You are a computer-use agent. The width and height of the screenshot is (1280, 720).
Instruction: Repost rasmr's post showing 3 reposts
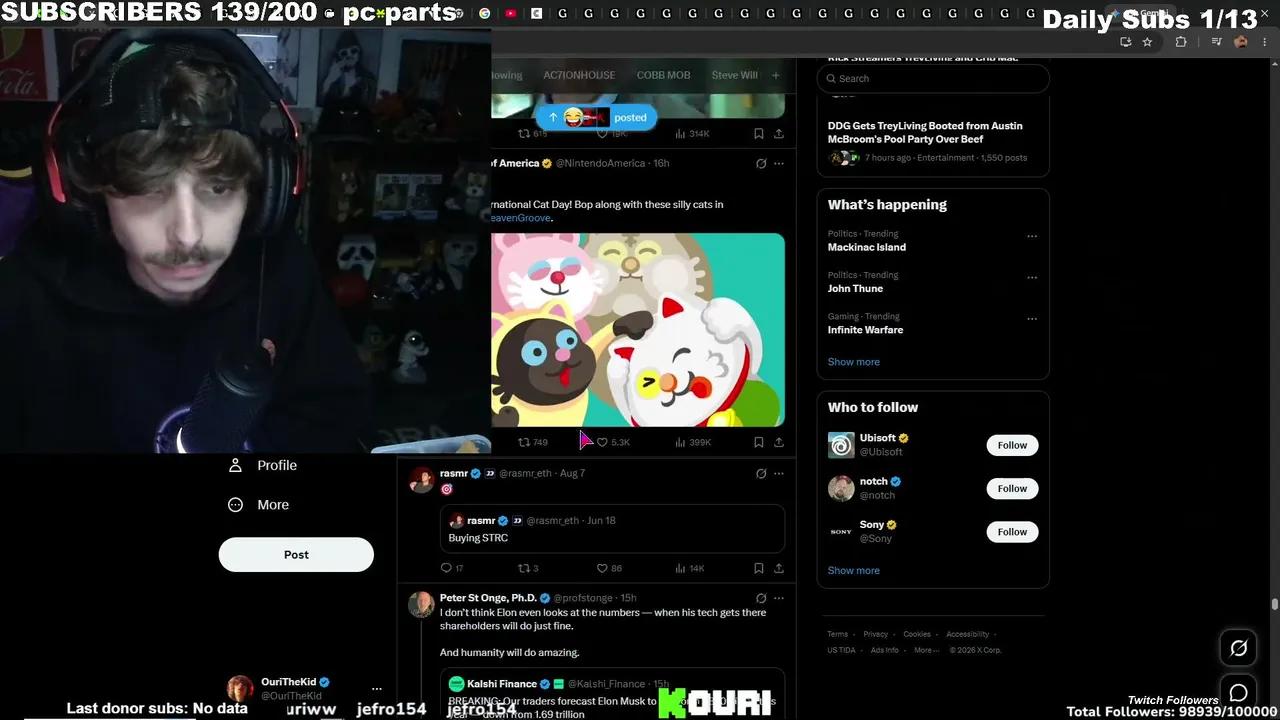[528, 568]
